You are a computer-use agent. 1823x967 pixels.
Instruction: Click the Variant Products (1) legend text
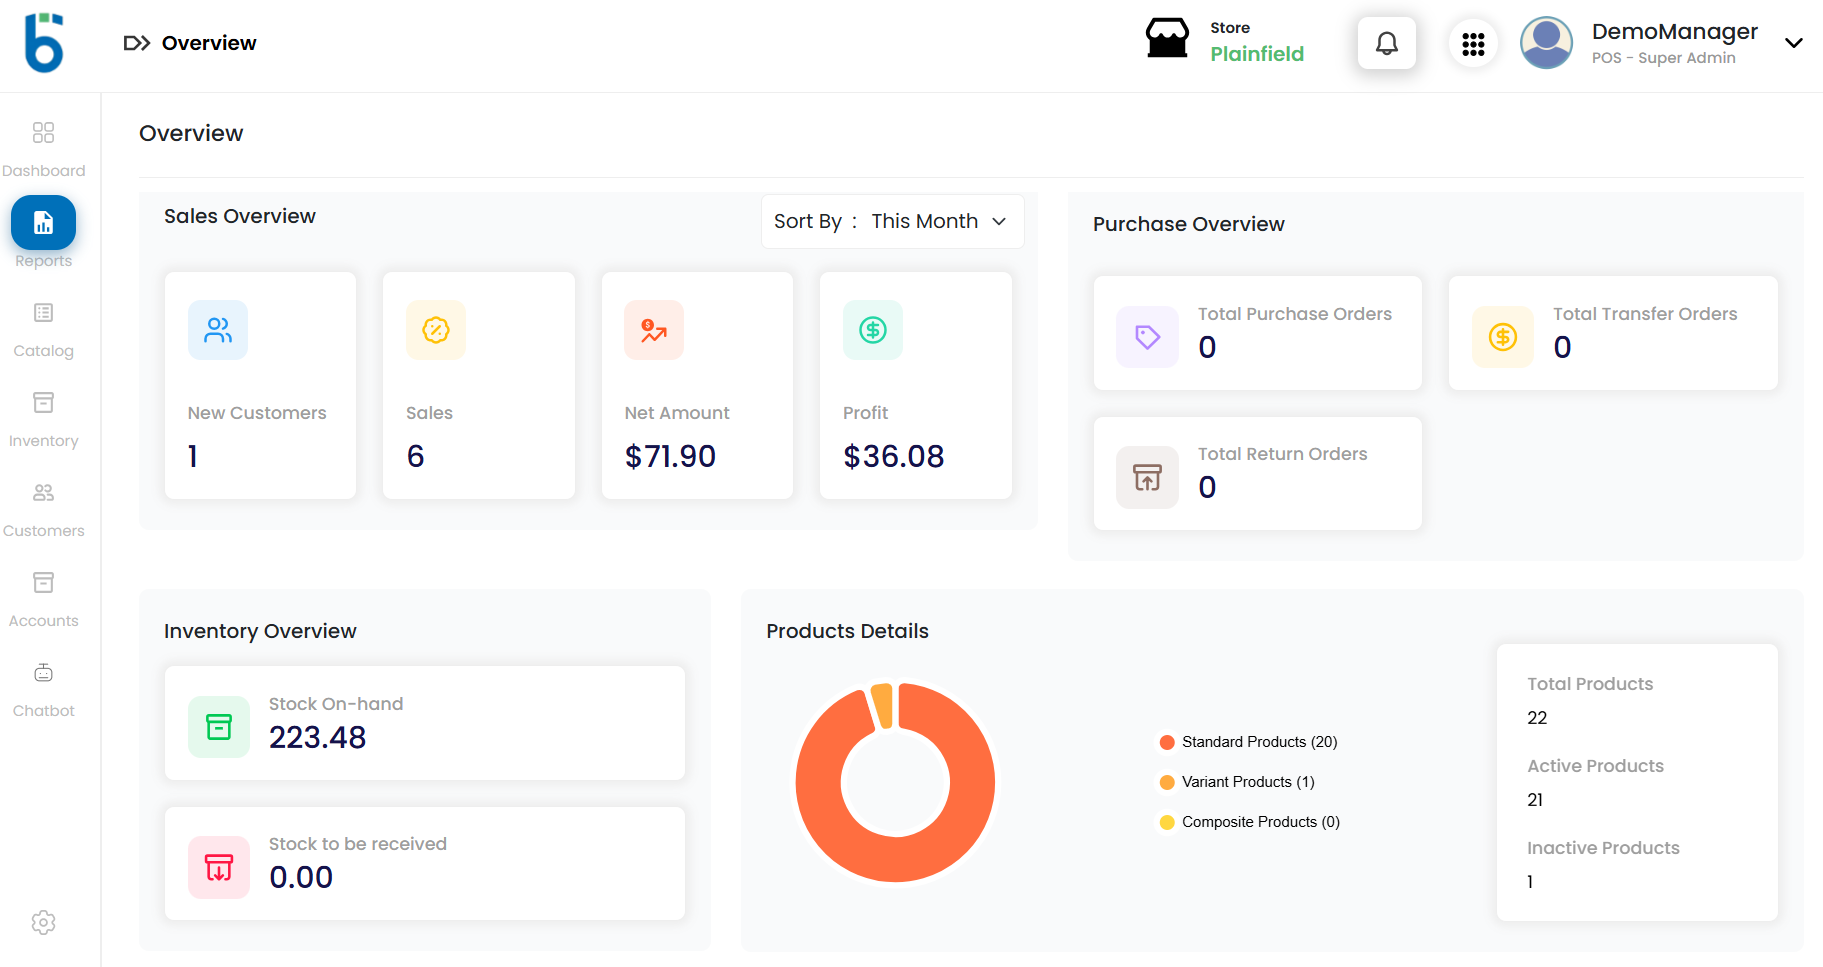coord(1248,782)
